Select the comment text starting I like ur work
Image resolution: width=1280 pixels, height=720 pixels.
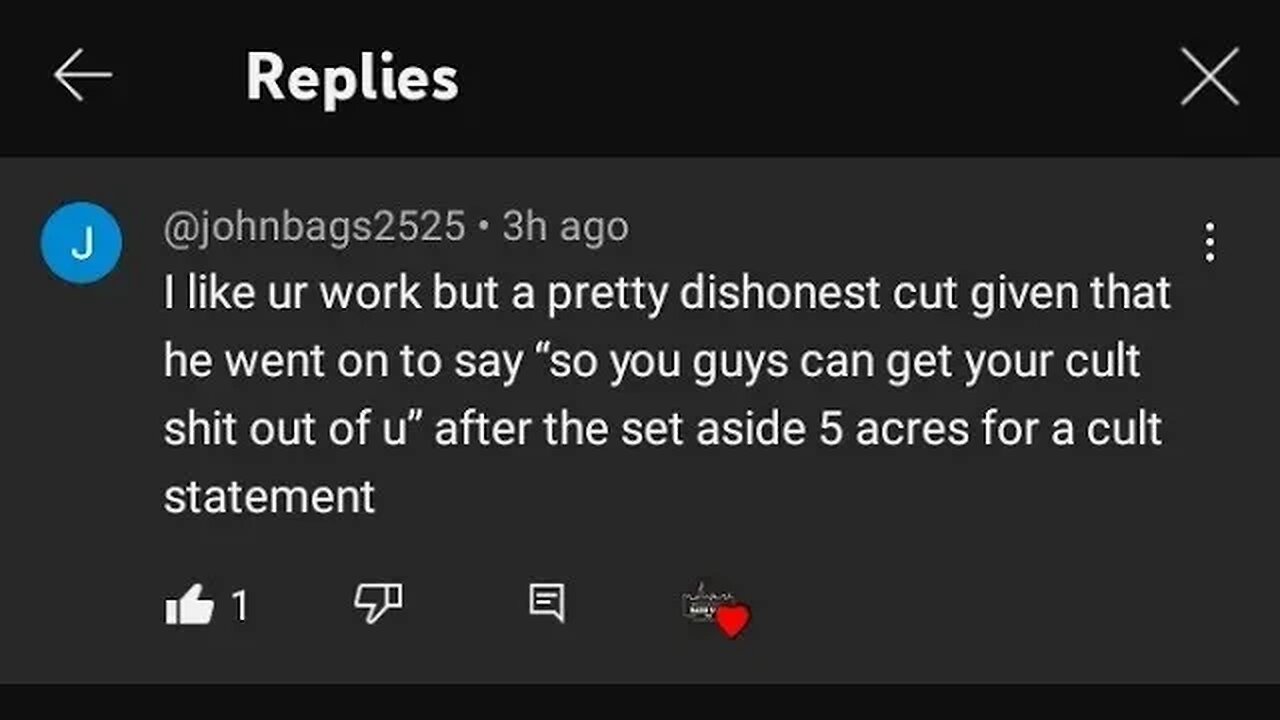(x=666, y=394)
